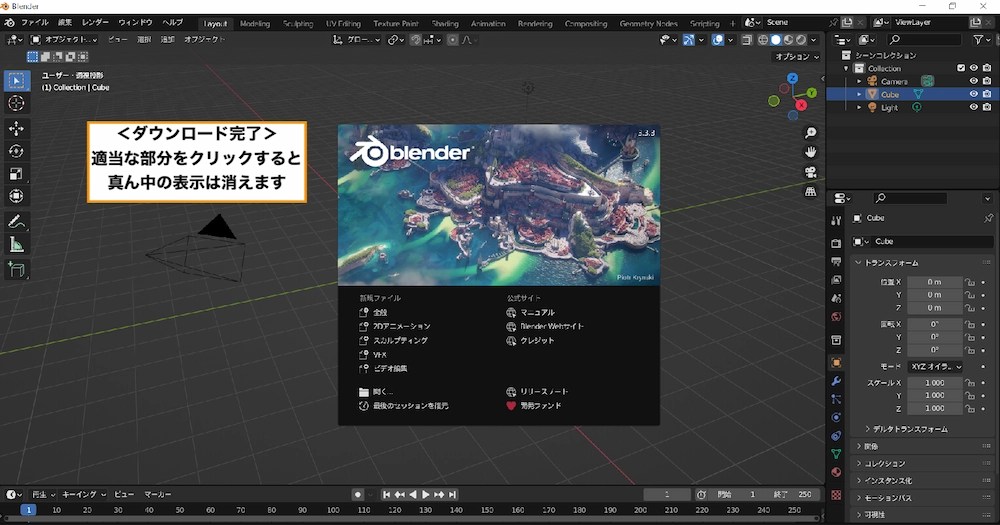
Task: Toggle Collection eye visibility icon
Action: coord(974,68)
